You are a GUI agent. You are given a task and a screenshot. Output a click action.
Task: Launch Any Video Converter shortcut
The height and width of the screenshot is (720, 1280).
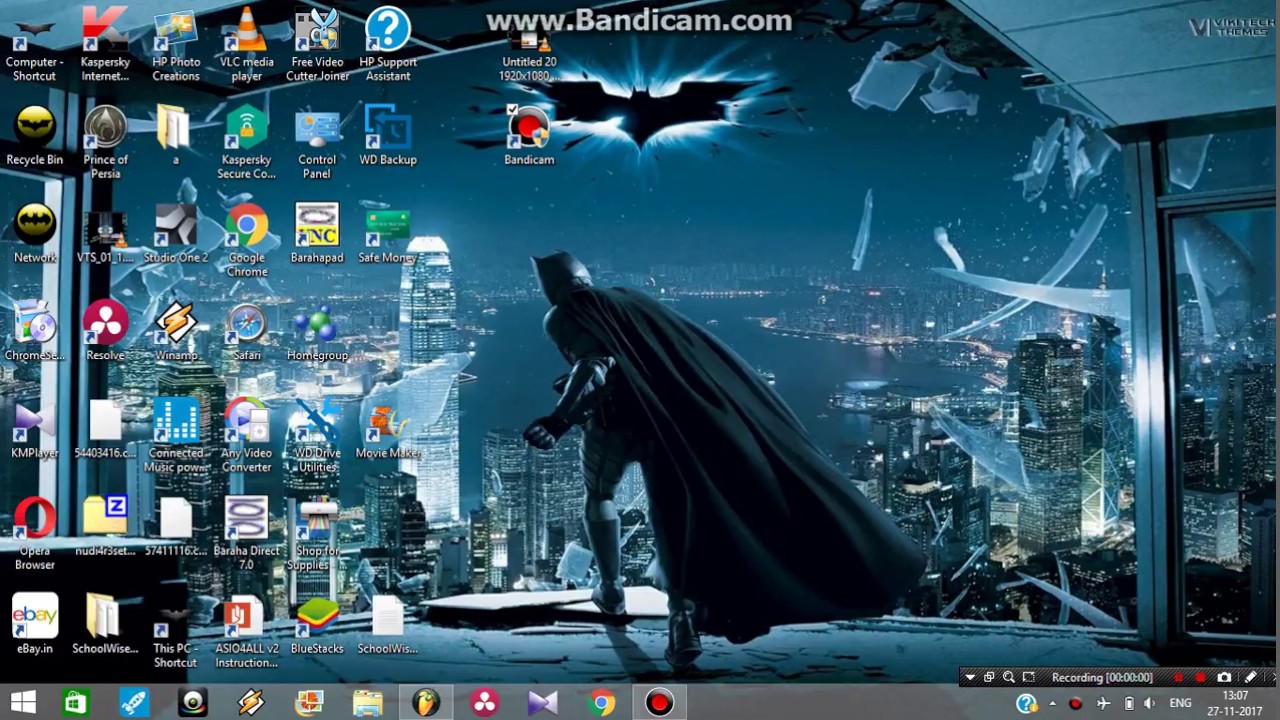(x=246, y=436)
